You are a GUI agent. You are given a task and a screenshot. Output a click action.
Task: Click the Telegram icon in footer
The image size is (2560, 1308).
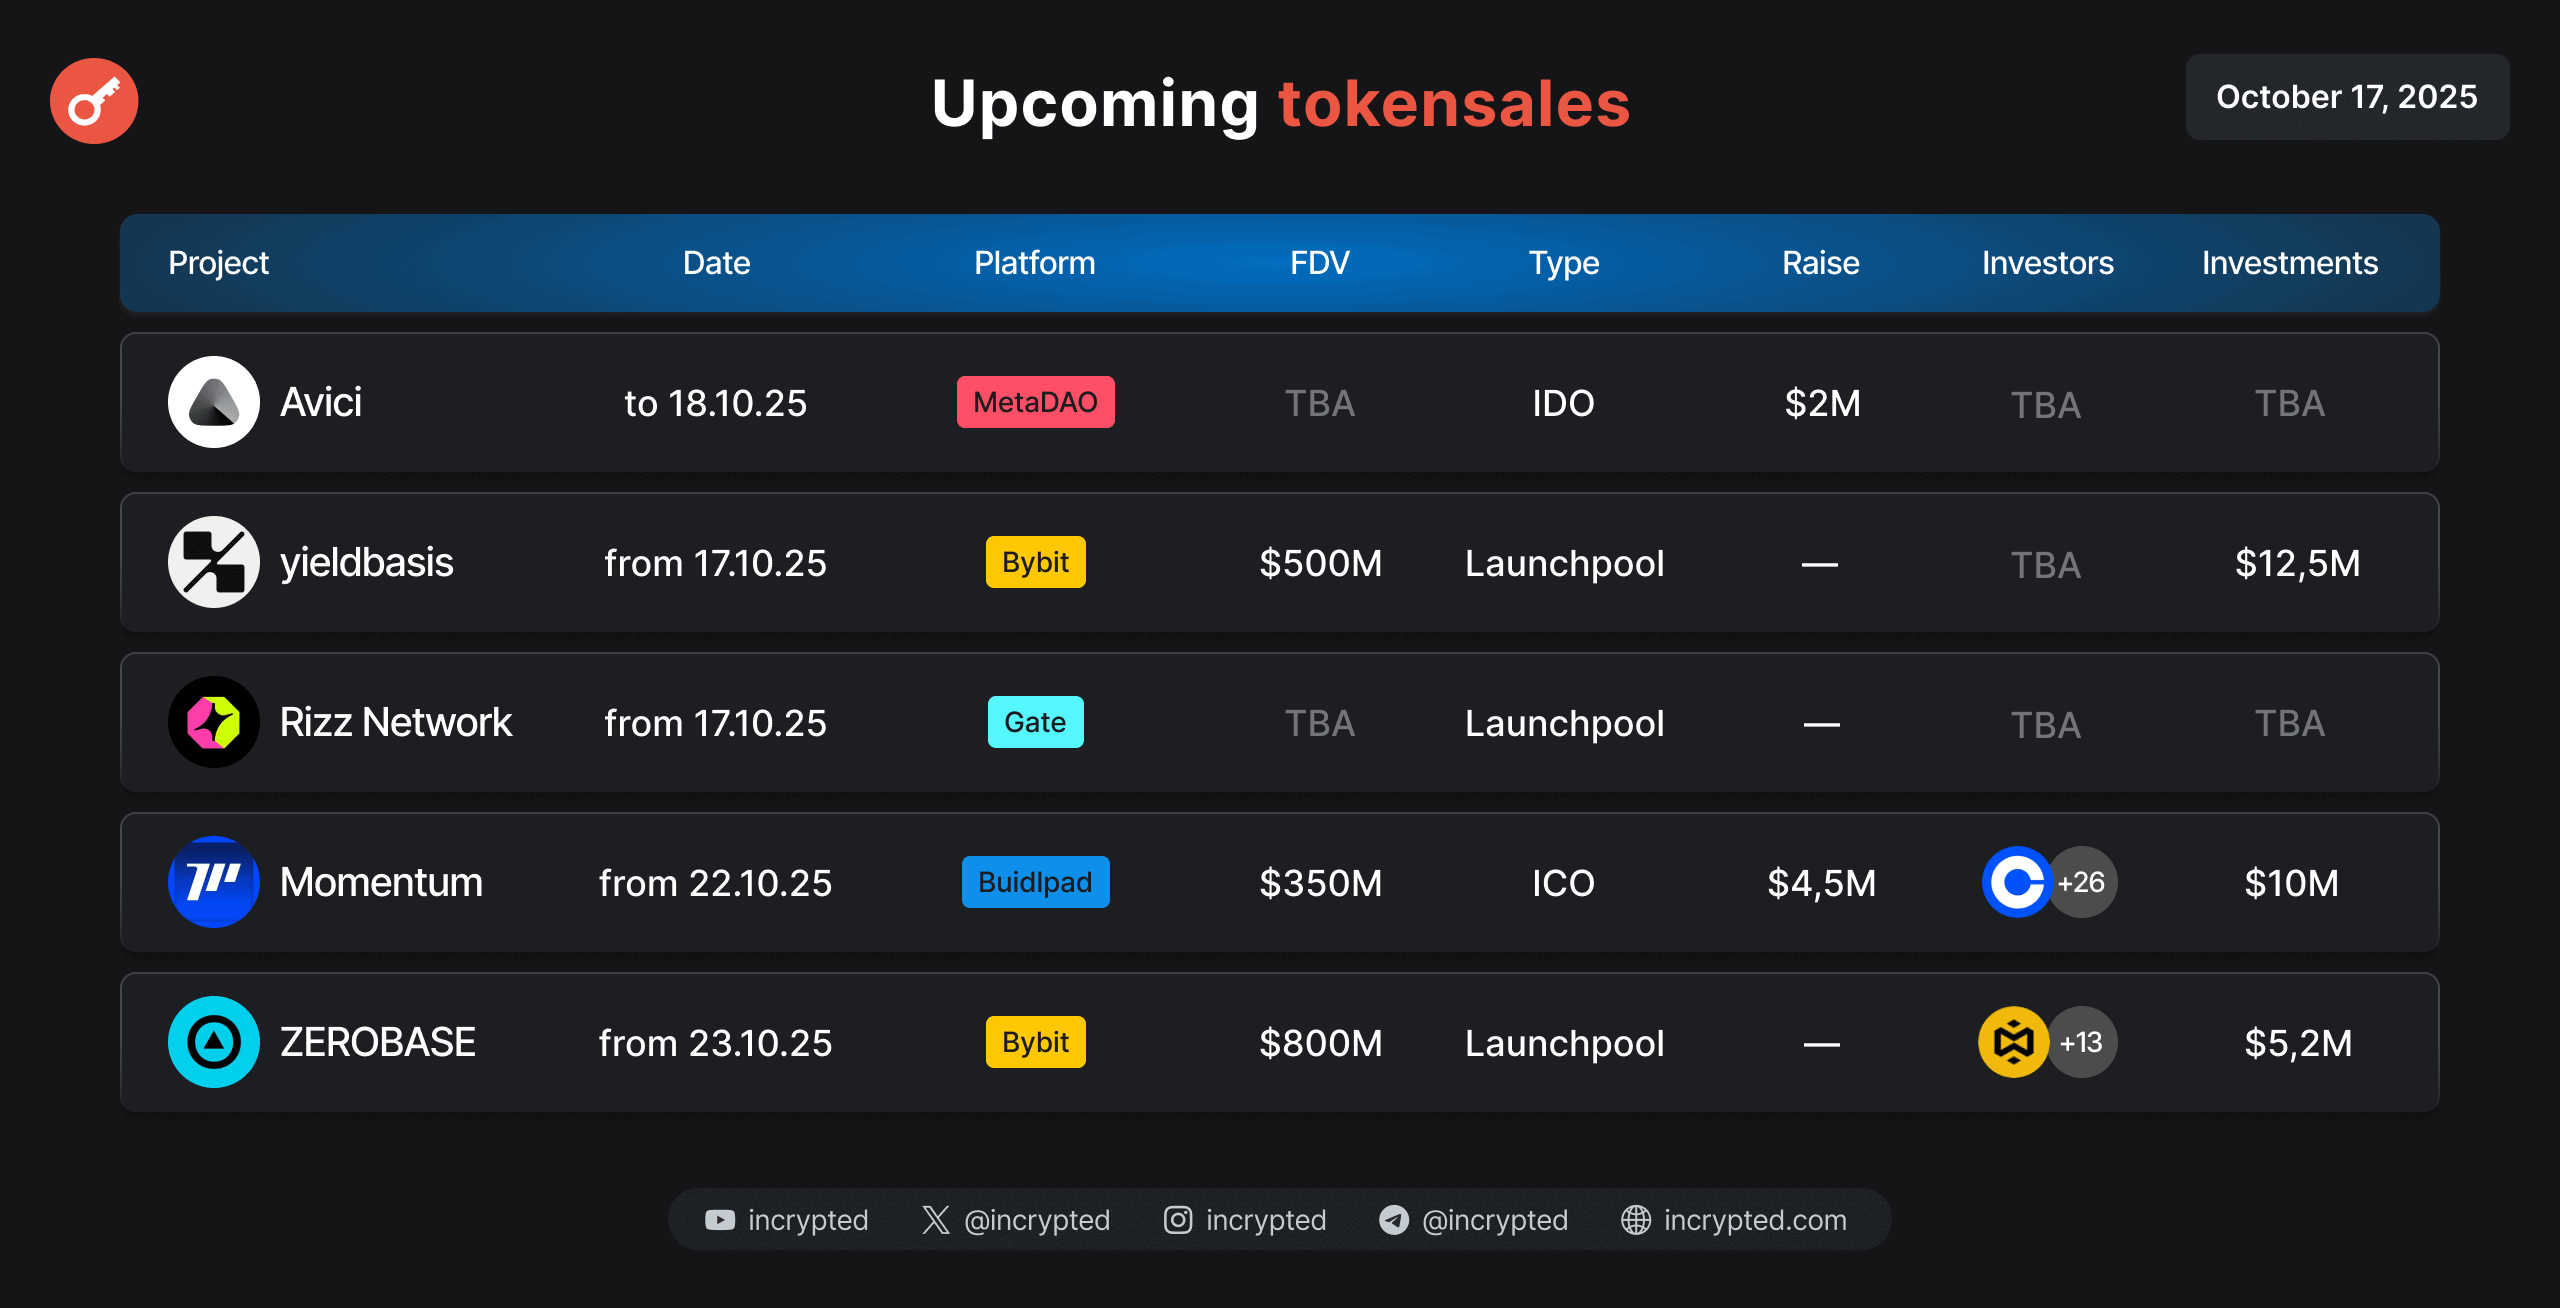coord(1393,1220)
